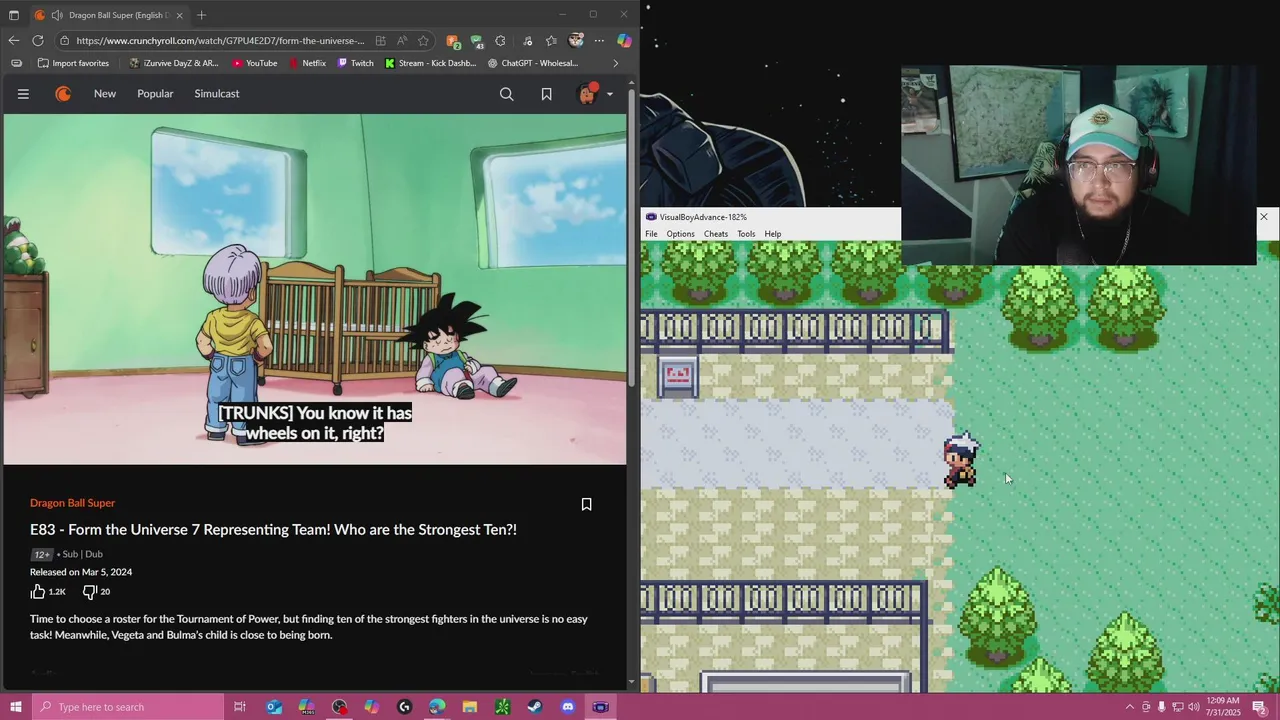The image size is (1280, 720).
Task: Open the Windows Start menu
Action: [15, 707]
